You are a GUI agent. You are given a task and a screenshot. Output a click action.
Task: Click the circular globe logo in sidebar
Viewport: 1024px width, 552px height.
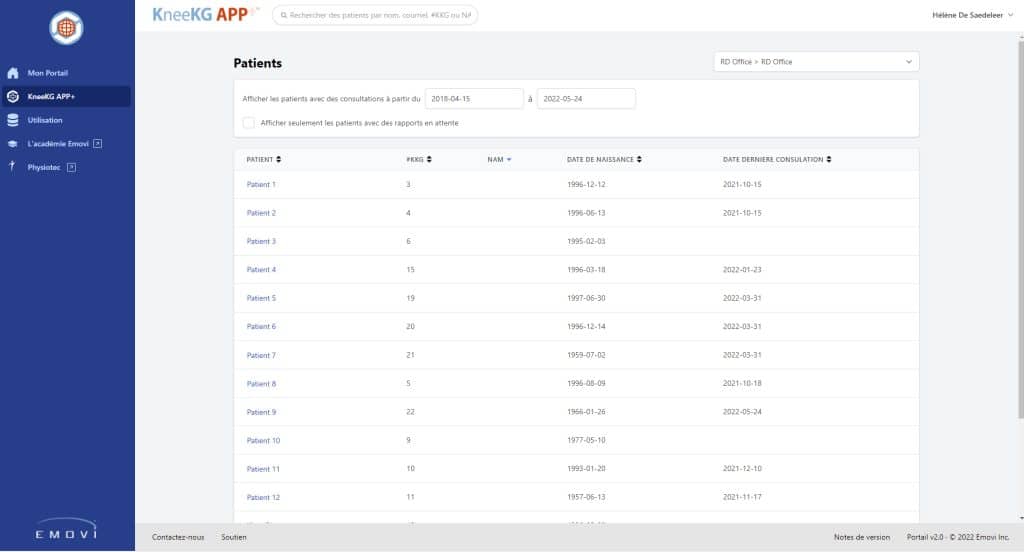[66, 28]
